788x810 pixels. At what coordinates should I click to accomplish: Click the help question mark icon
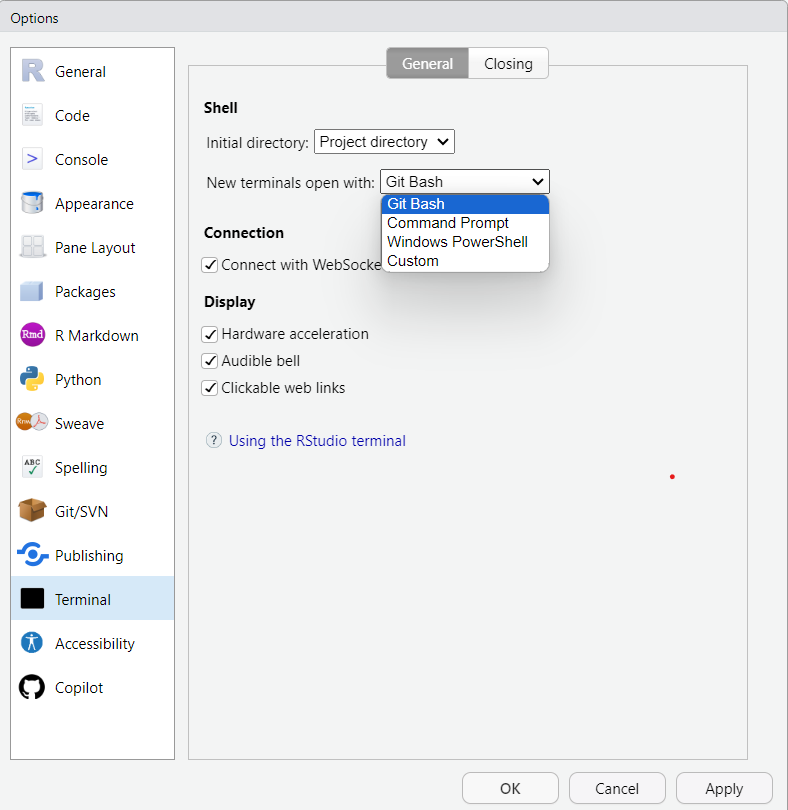[x=214, y=440]
